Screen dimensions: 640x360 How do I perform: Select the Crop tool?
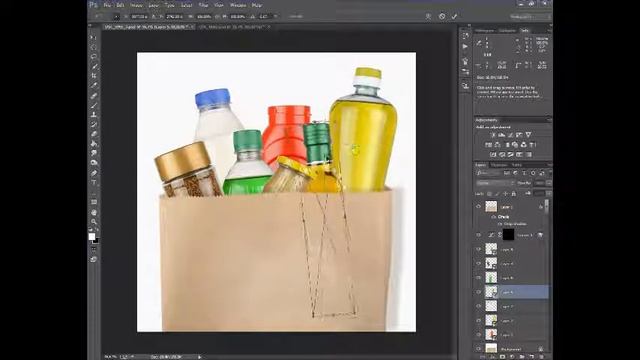click(94, 76)
